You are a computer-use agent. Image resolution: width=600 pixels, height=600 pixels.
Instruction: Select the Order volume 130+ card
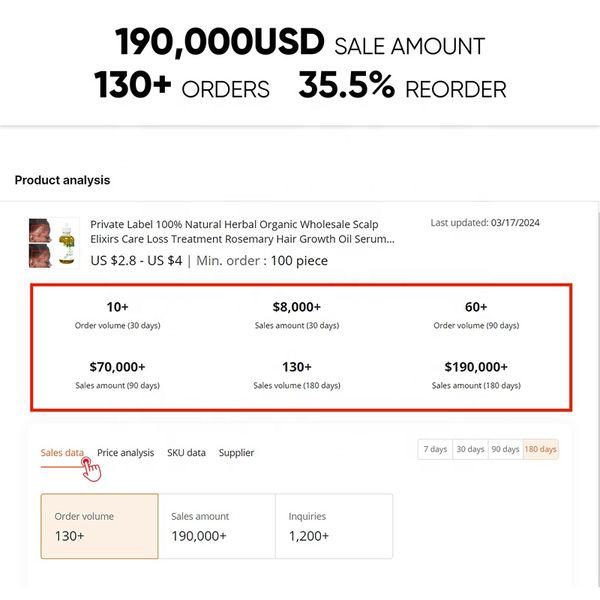(x=99, y=526)
